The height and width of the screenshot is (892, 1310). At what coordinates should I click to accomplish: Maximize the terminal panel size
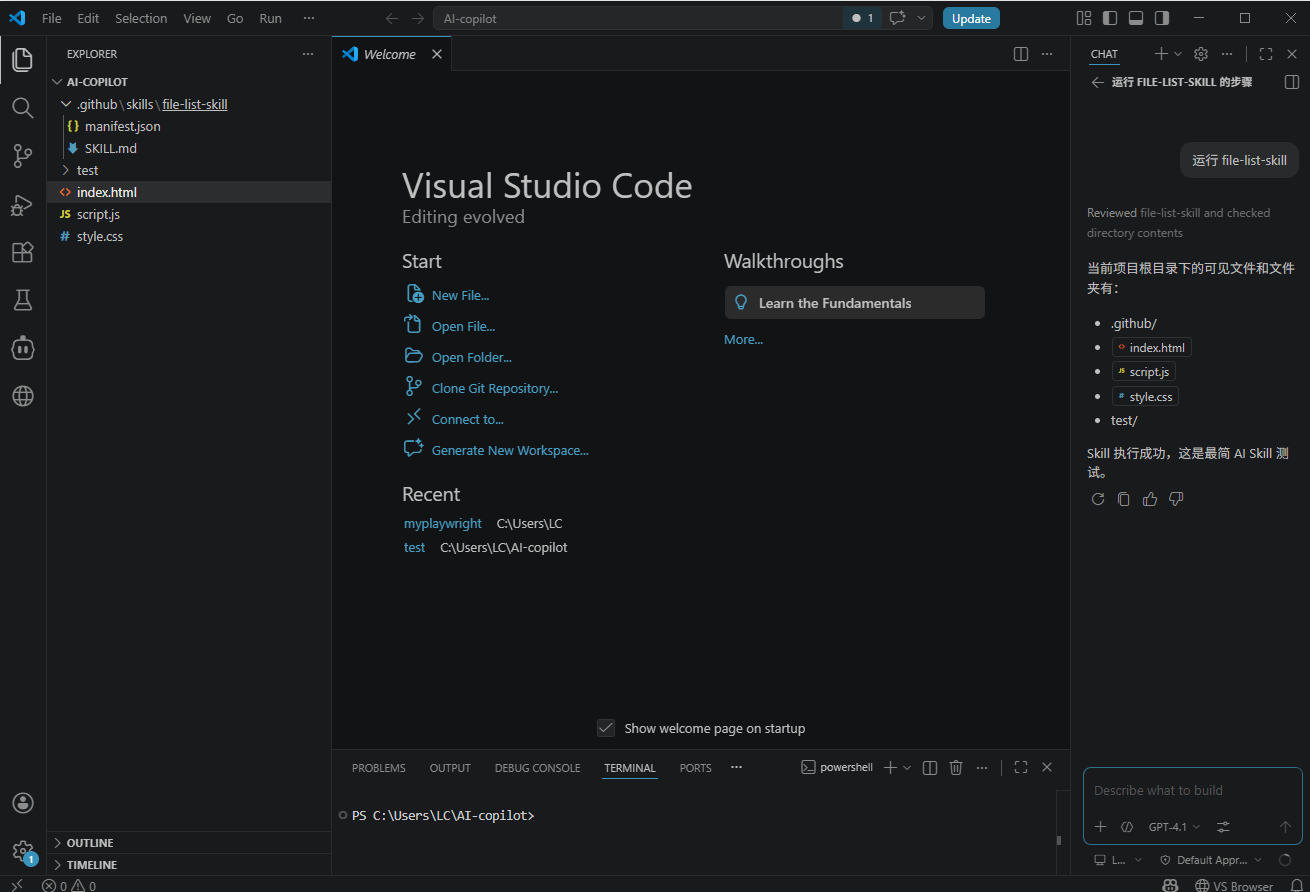pos(1021,767)
